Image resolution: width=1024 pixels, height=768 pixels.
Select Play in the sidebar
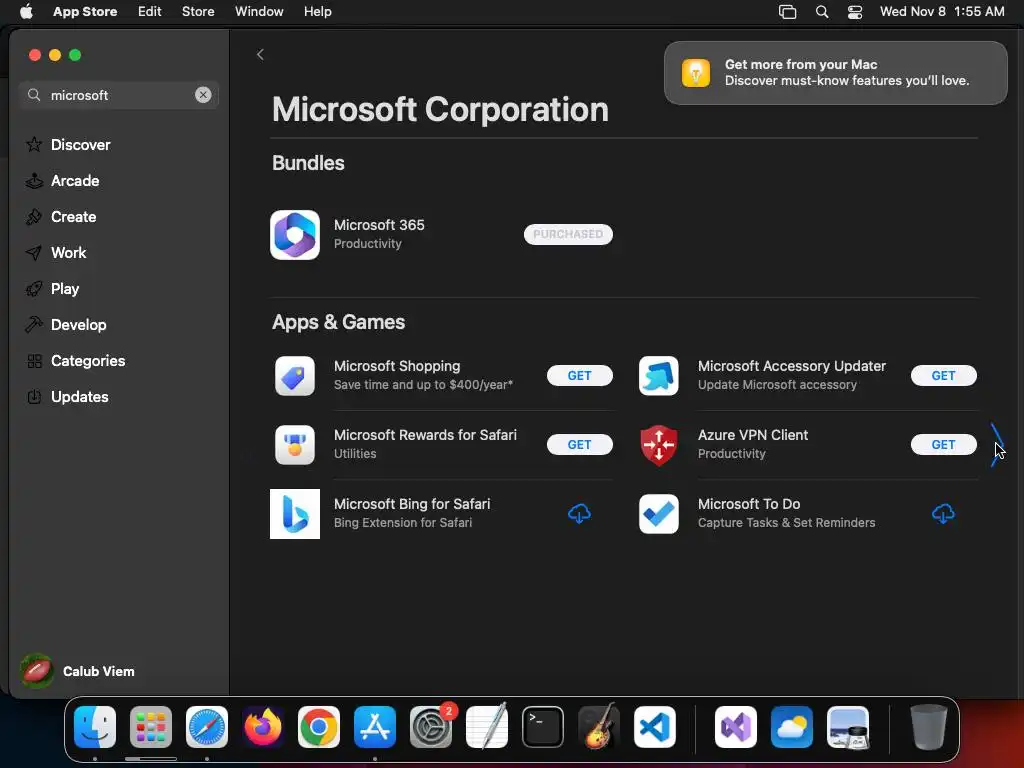(119, 289)
